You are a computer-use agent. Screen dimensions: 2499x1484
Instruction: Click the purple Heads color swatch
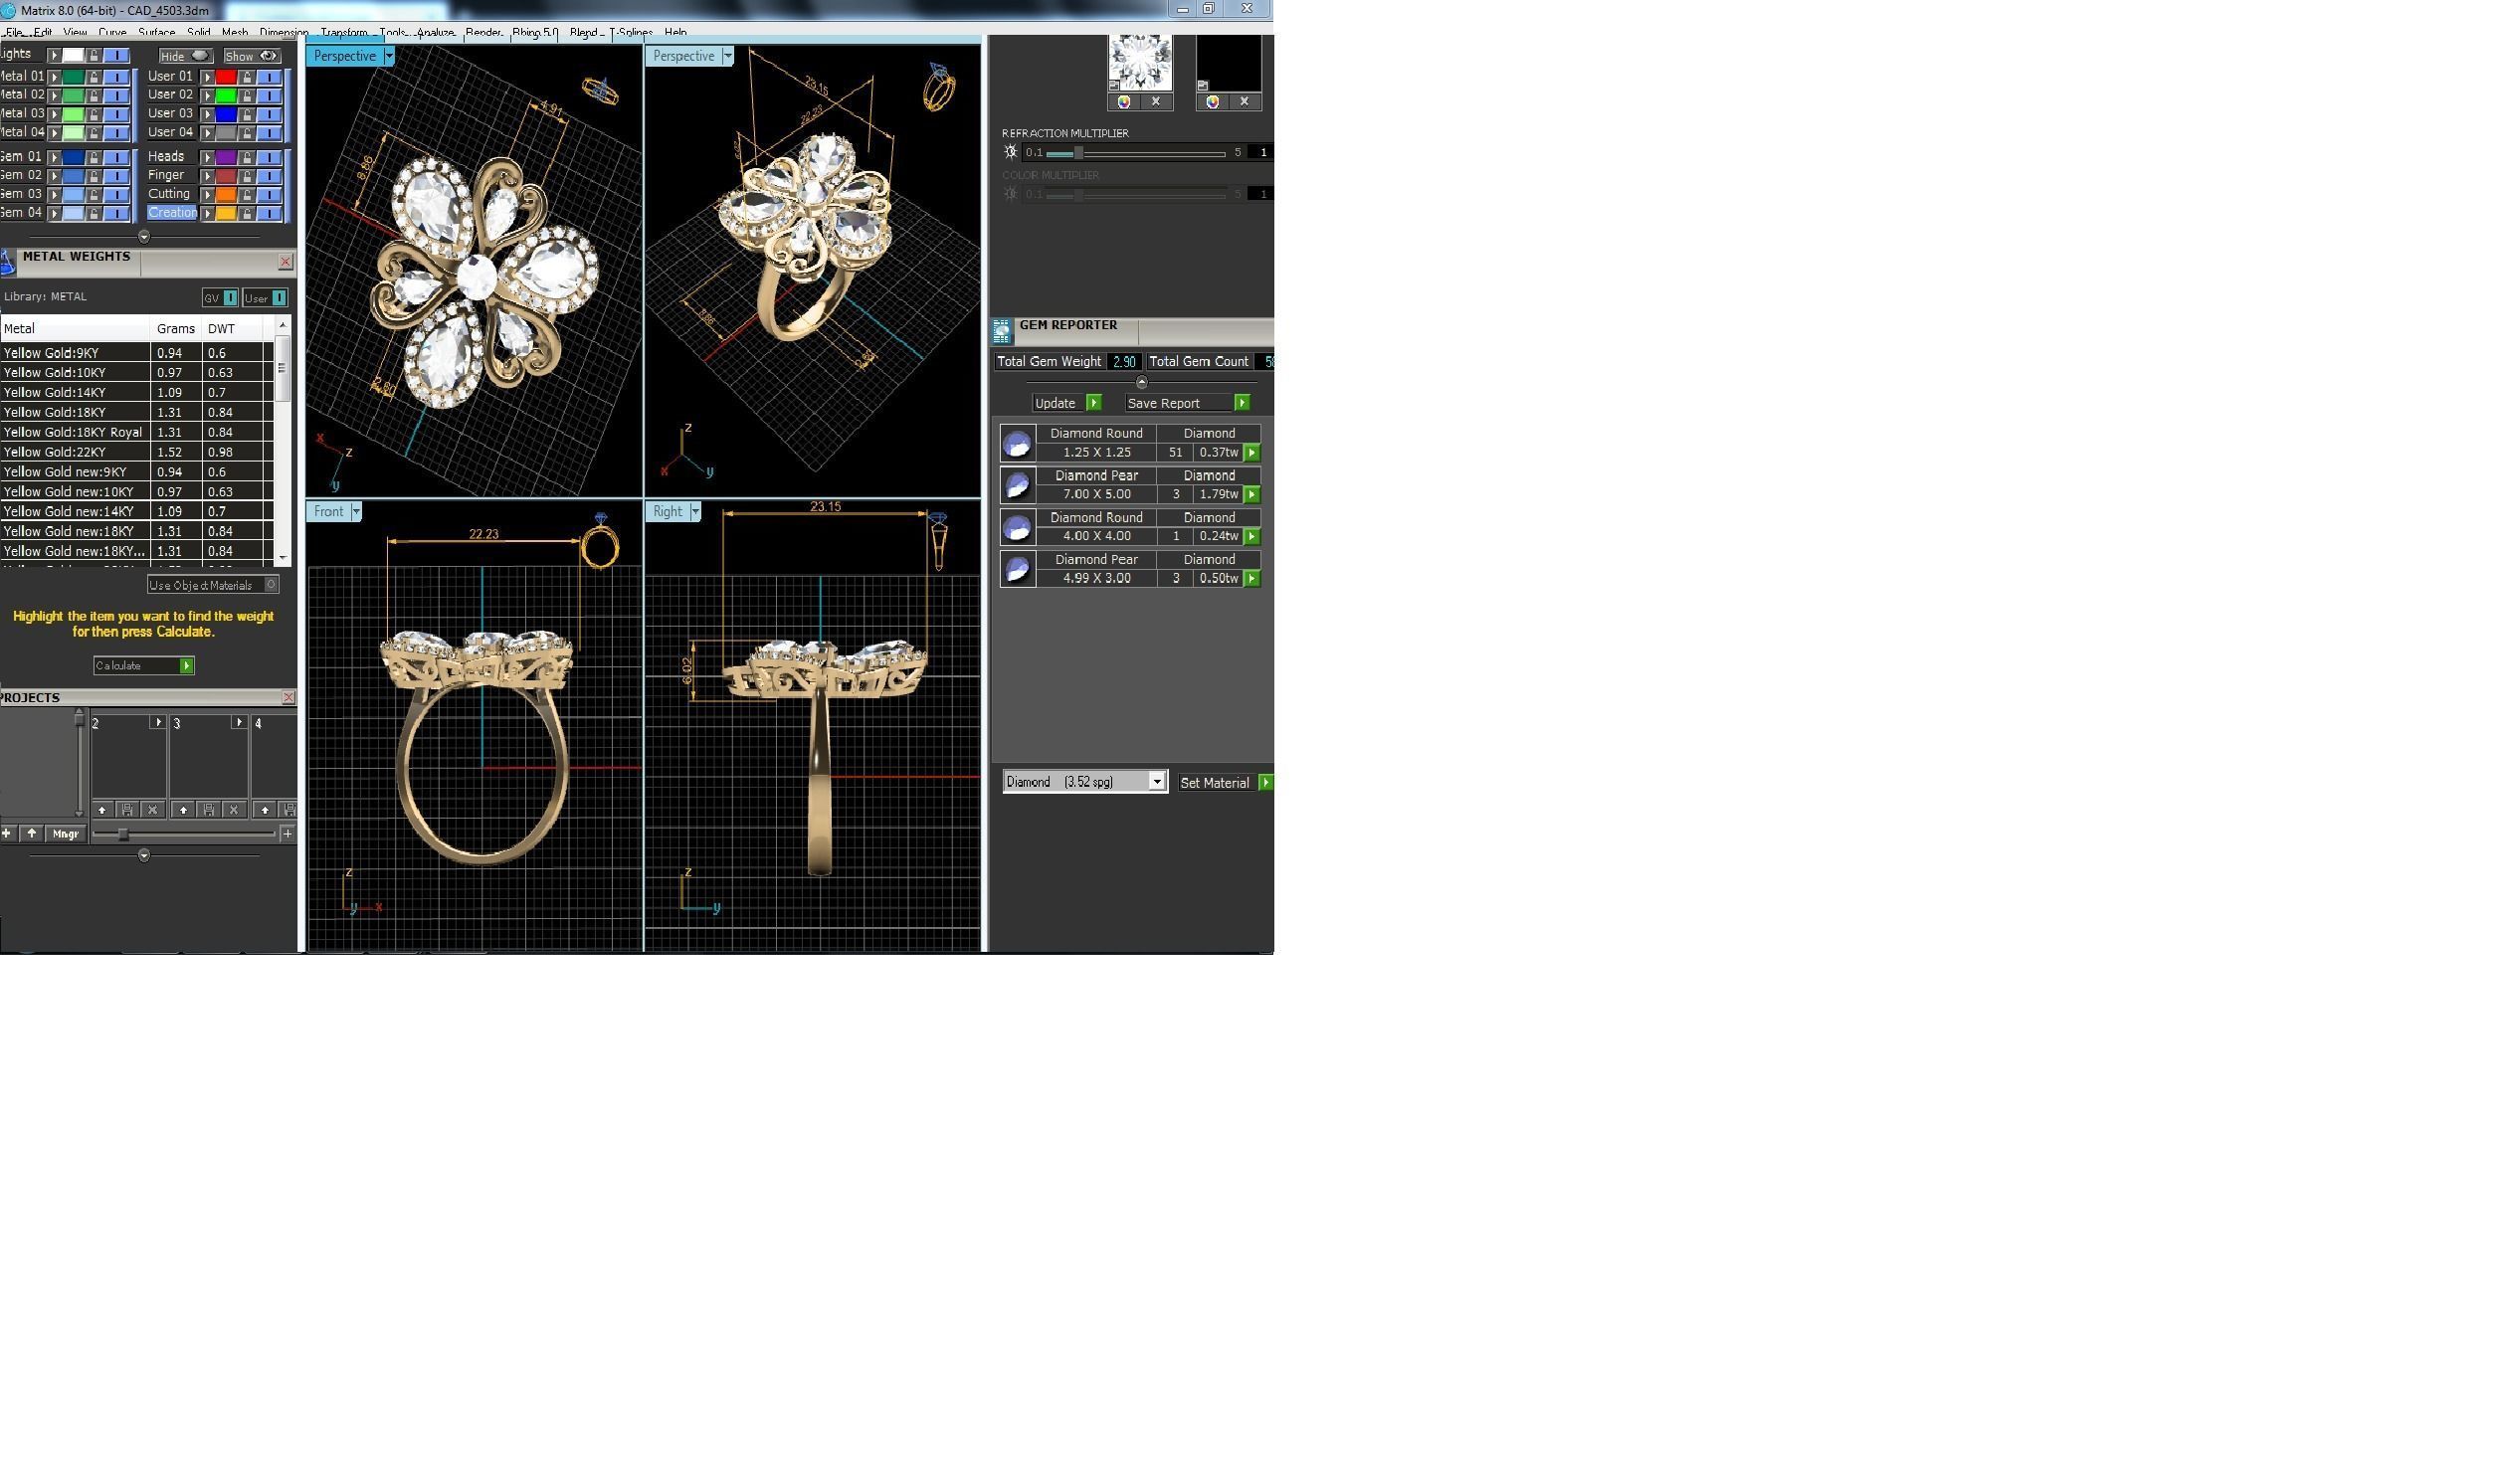click(226, 157)
